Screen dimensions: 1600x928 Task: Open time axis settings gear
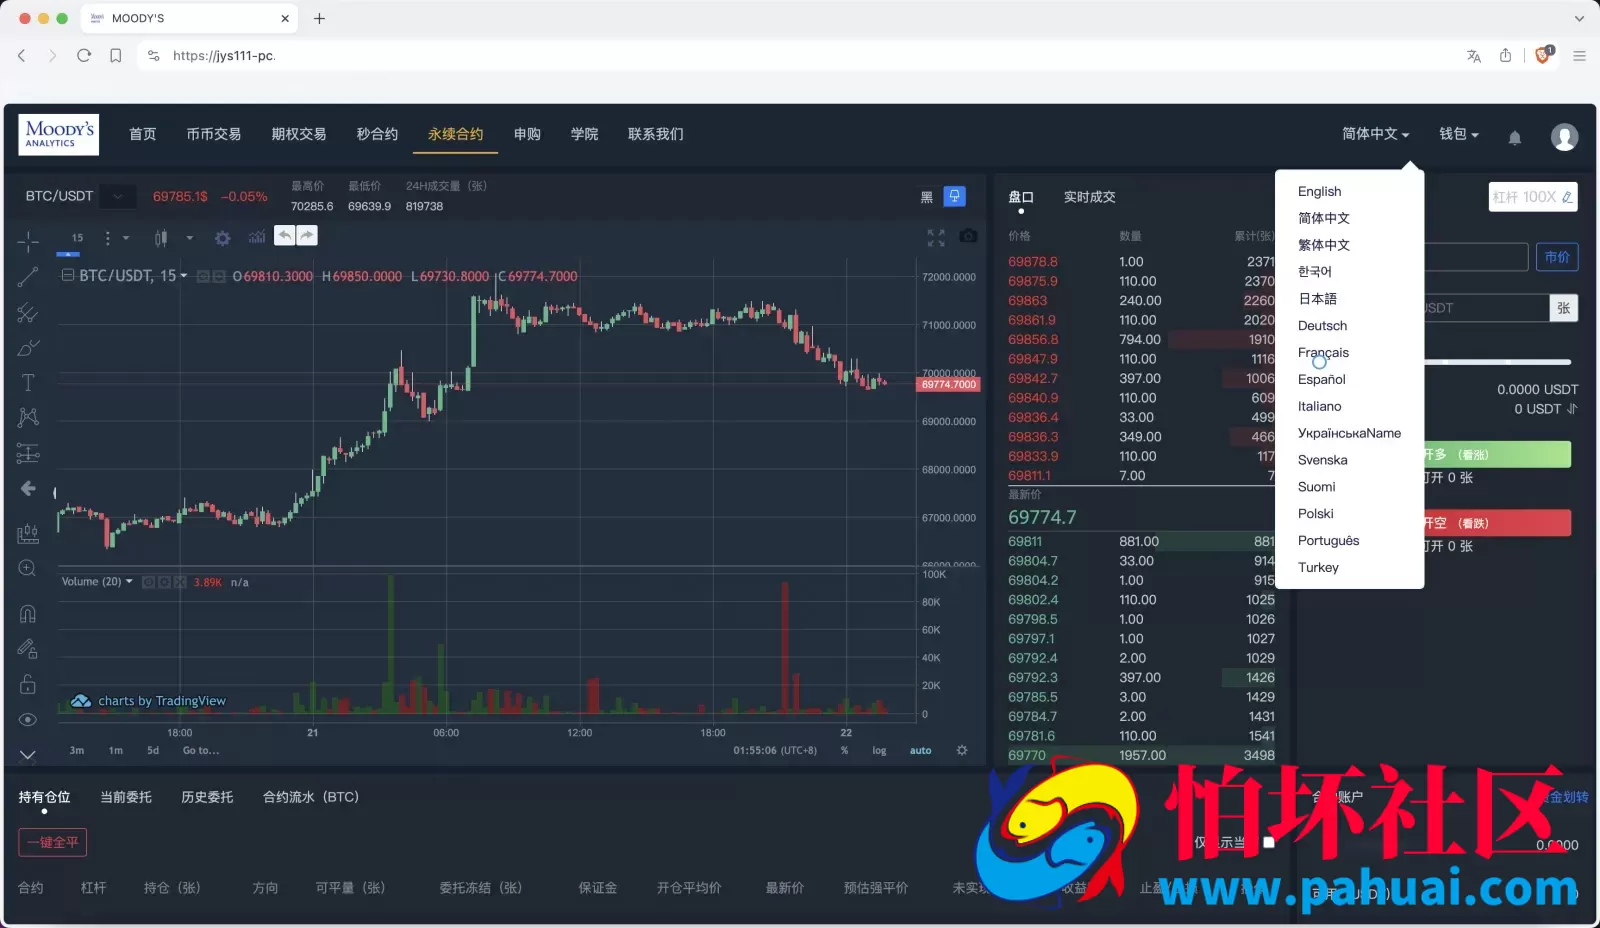pyautogui.click(x=962, y=750)
